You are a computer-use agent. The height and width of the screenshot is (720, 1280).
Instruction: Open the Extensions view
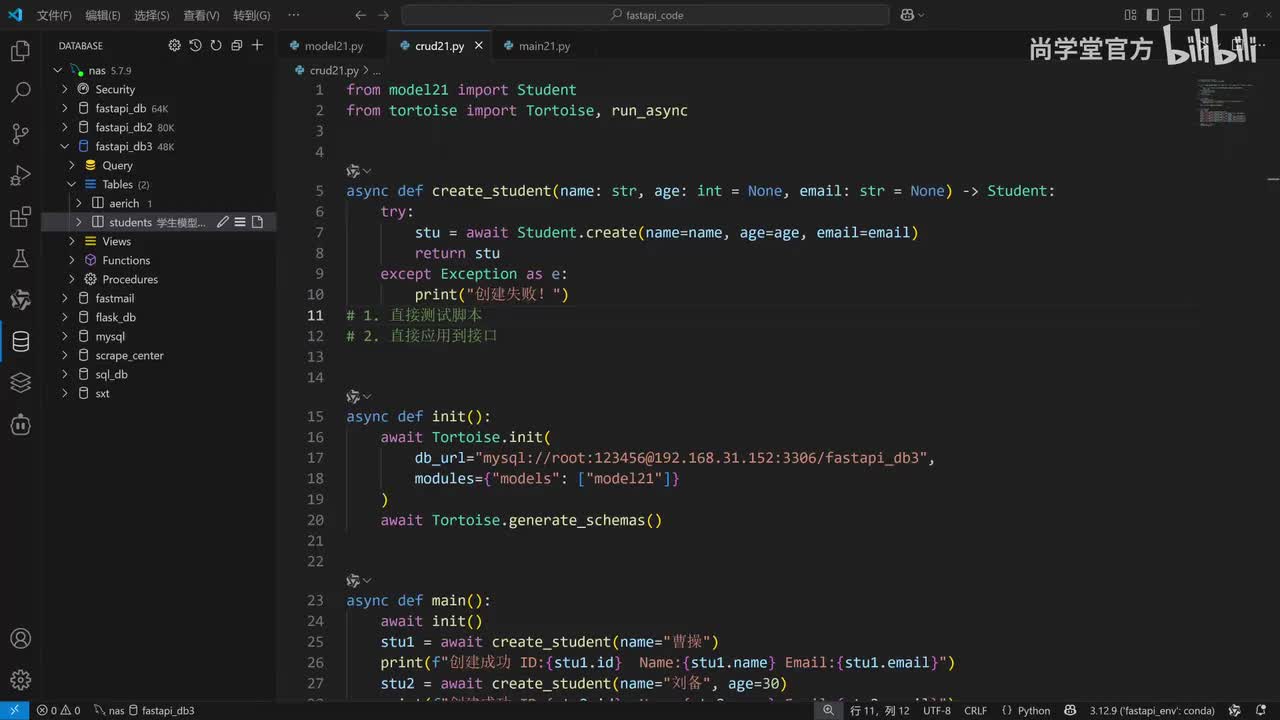(20, 217)
